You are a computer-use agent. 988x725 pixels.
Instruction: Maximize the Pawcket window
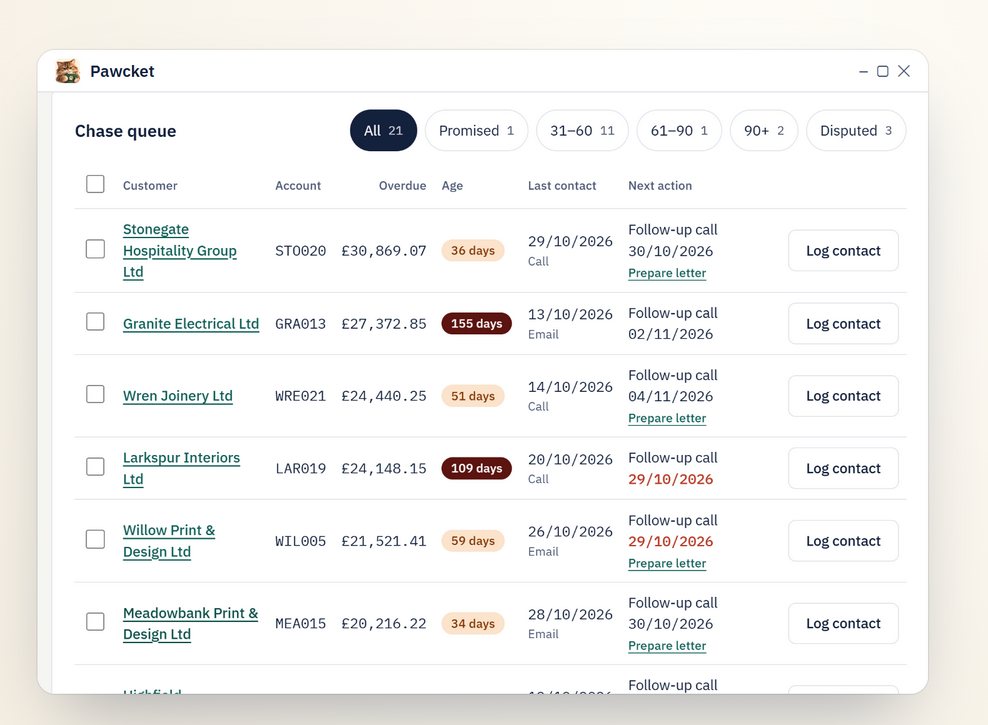pos(883,71)
